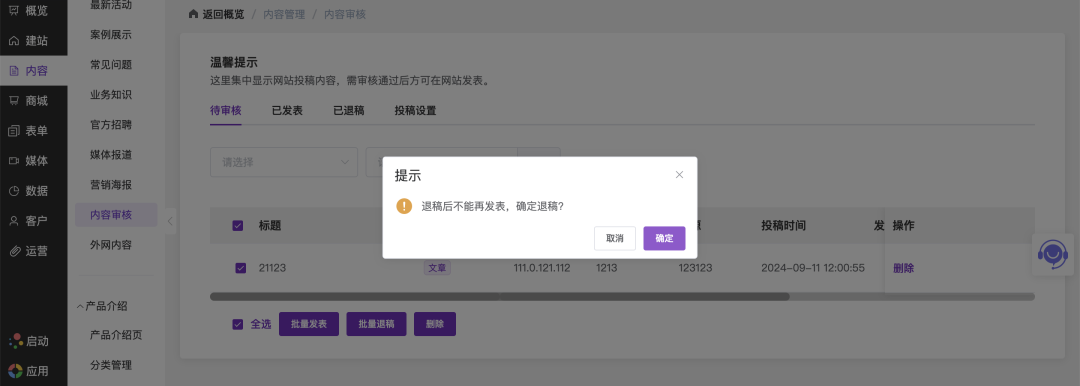Cancel the dialog with 取消
The width and height of the screenshot is (1080, 386).
pos(614,238)
